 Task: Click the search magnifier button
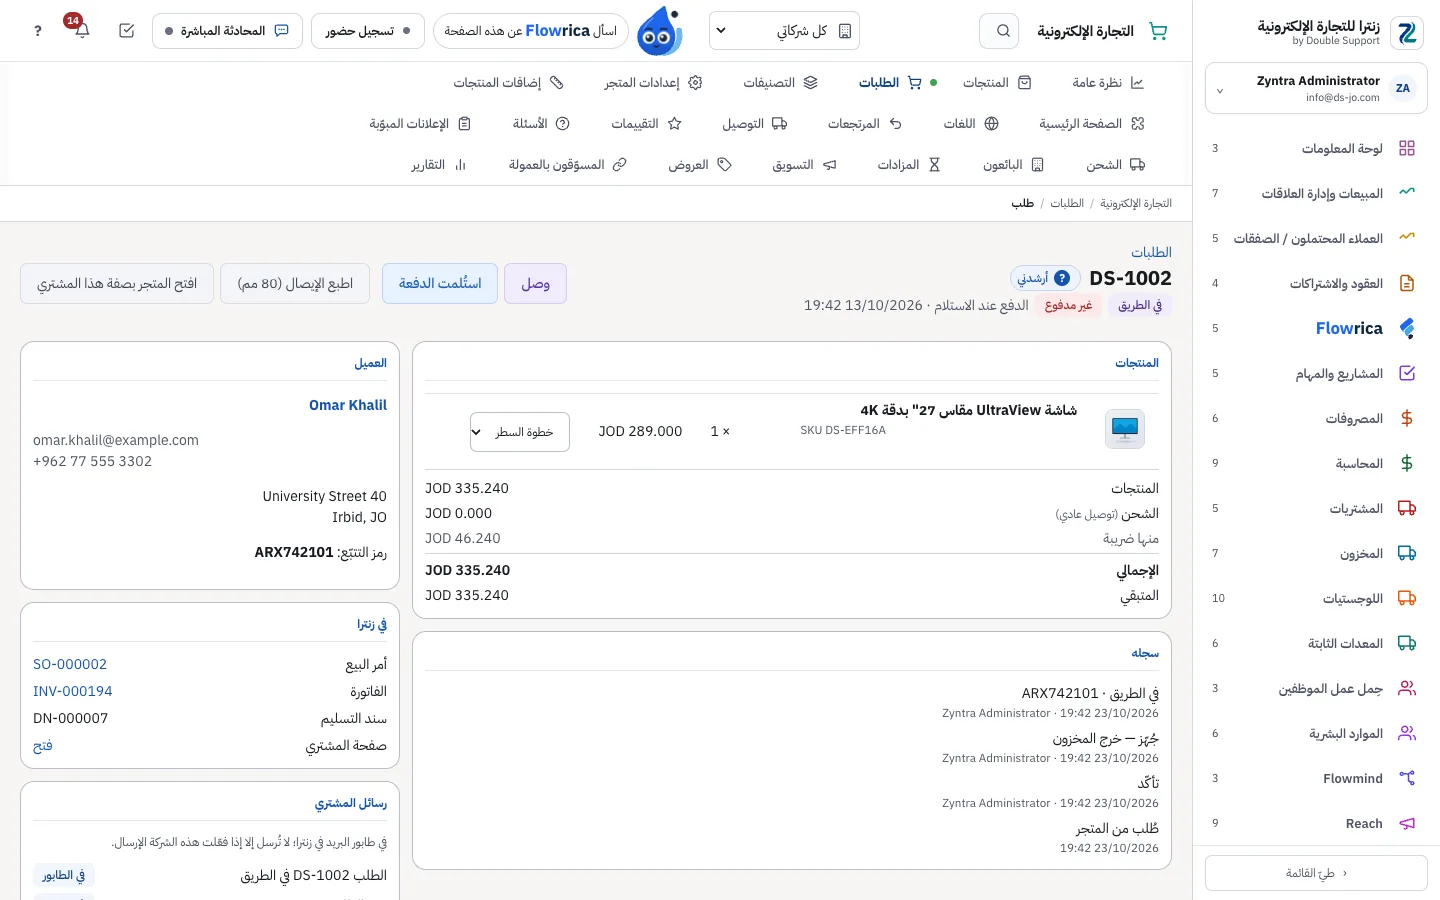pyautogui.click(x=999, y=31)
